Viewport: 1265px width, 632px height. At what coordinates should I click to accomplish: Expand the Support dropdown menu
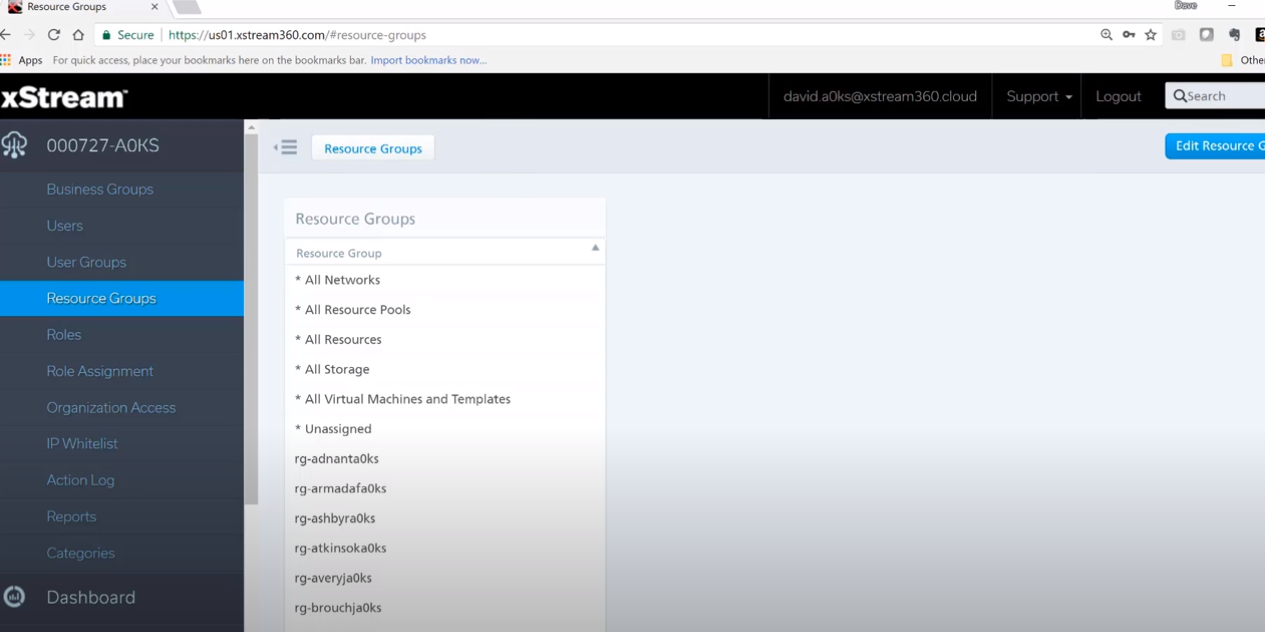pos(1038,96)
